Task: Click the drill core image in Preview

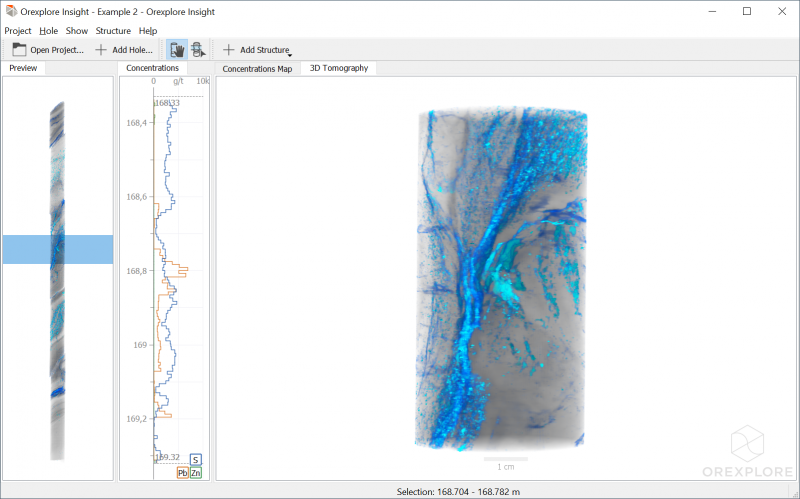Action: point(58,281)
